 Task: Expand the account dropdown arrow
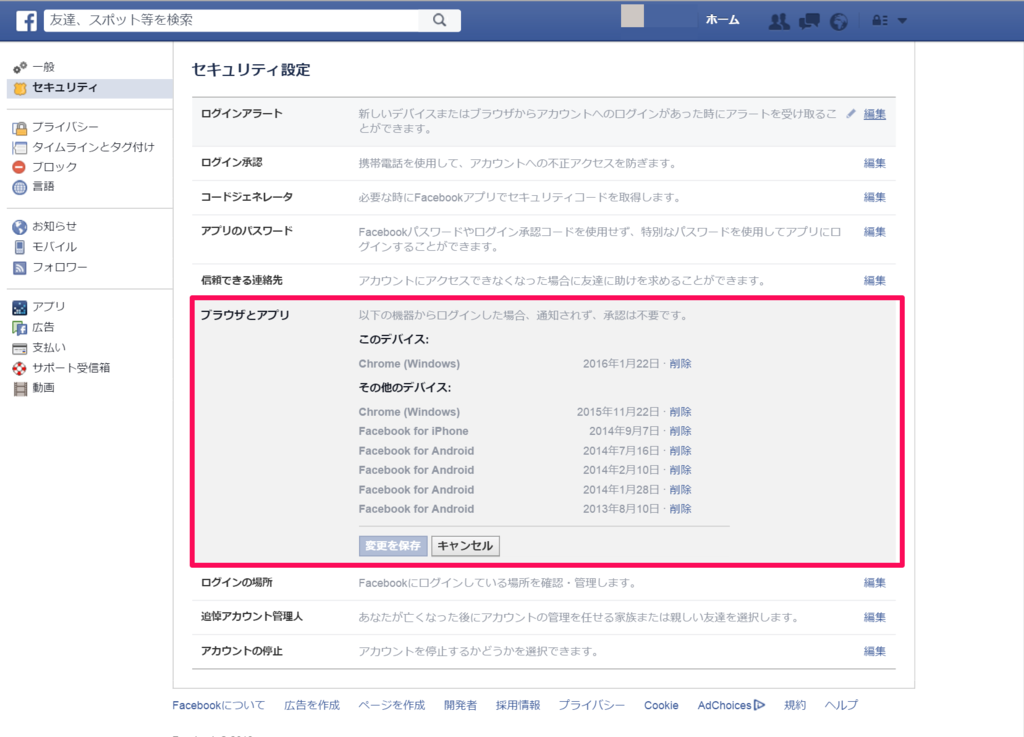[x=902, y=21]
